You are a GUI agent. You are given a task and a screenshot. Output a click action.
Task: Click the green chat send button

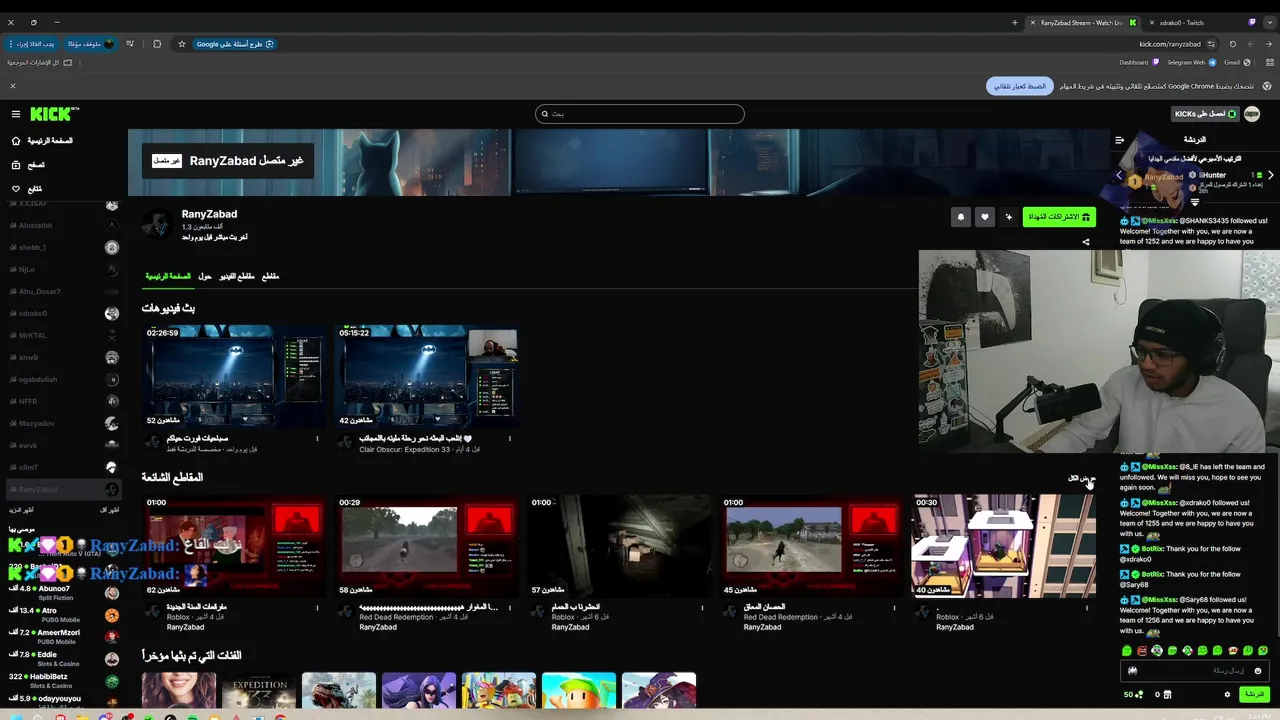(x=1254, y=695)
